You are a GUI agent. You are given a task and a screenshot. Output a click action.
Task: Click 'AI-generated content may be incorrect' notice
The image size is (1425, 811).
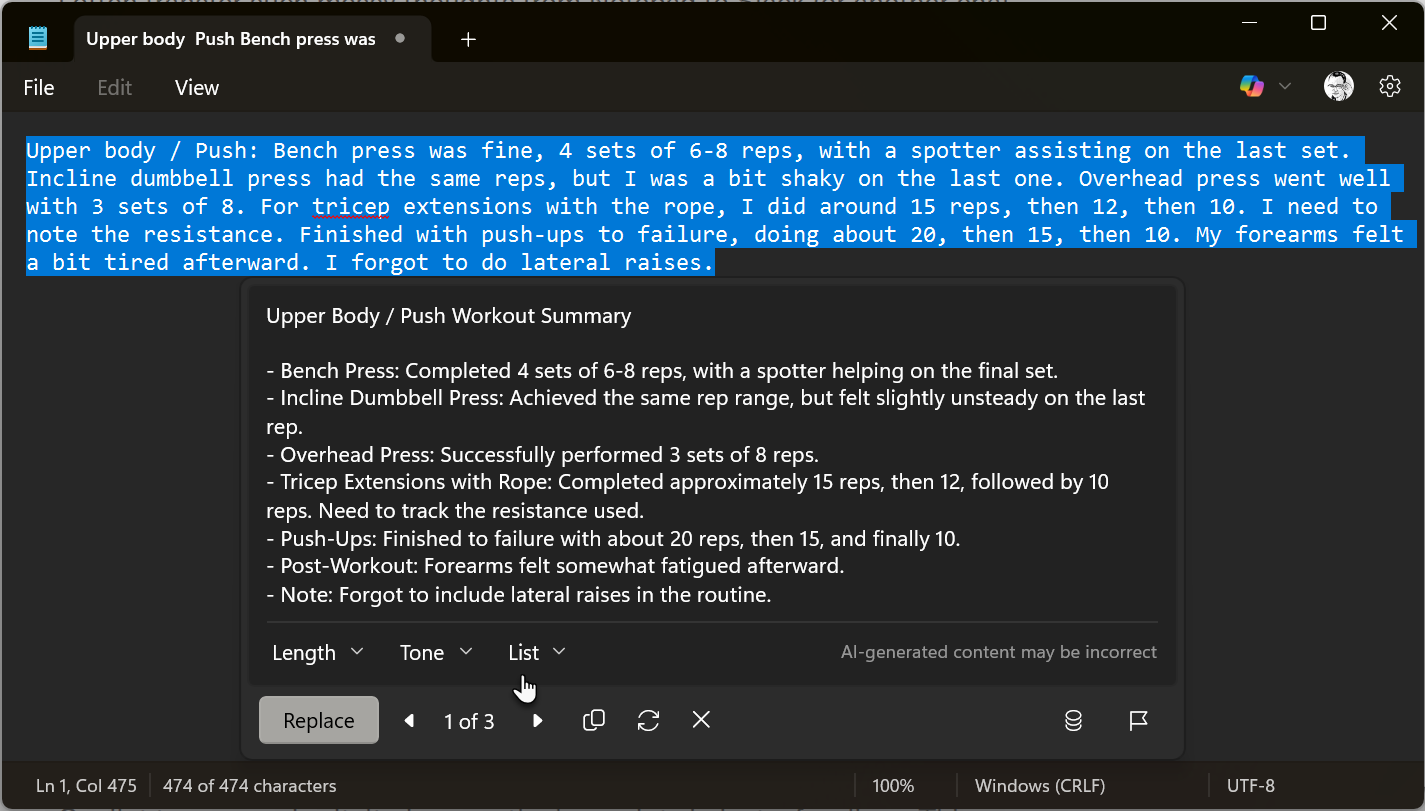pos(999,652)
